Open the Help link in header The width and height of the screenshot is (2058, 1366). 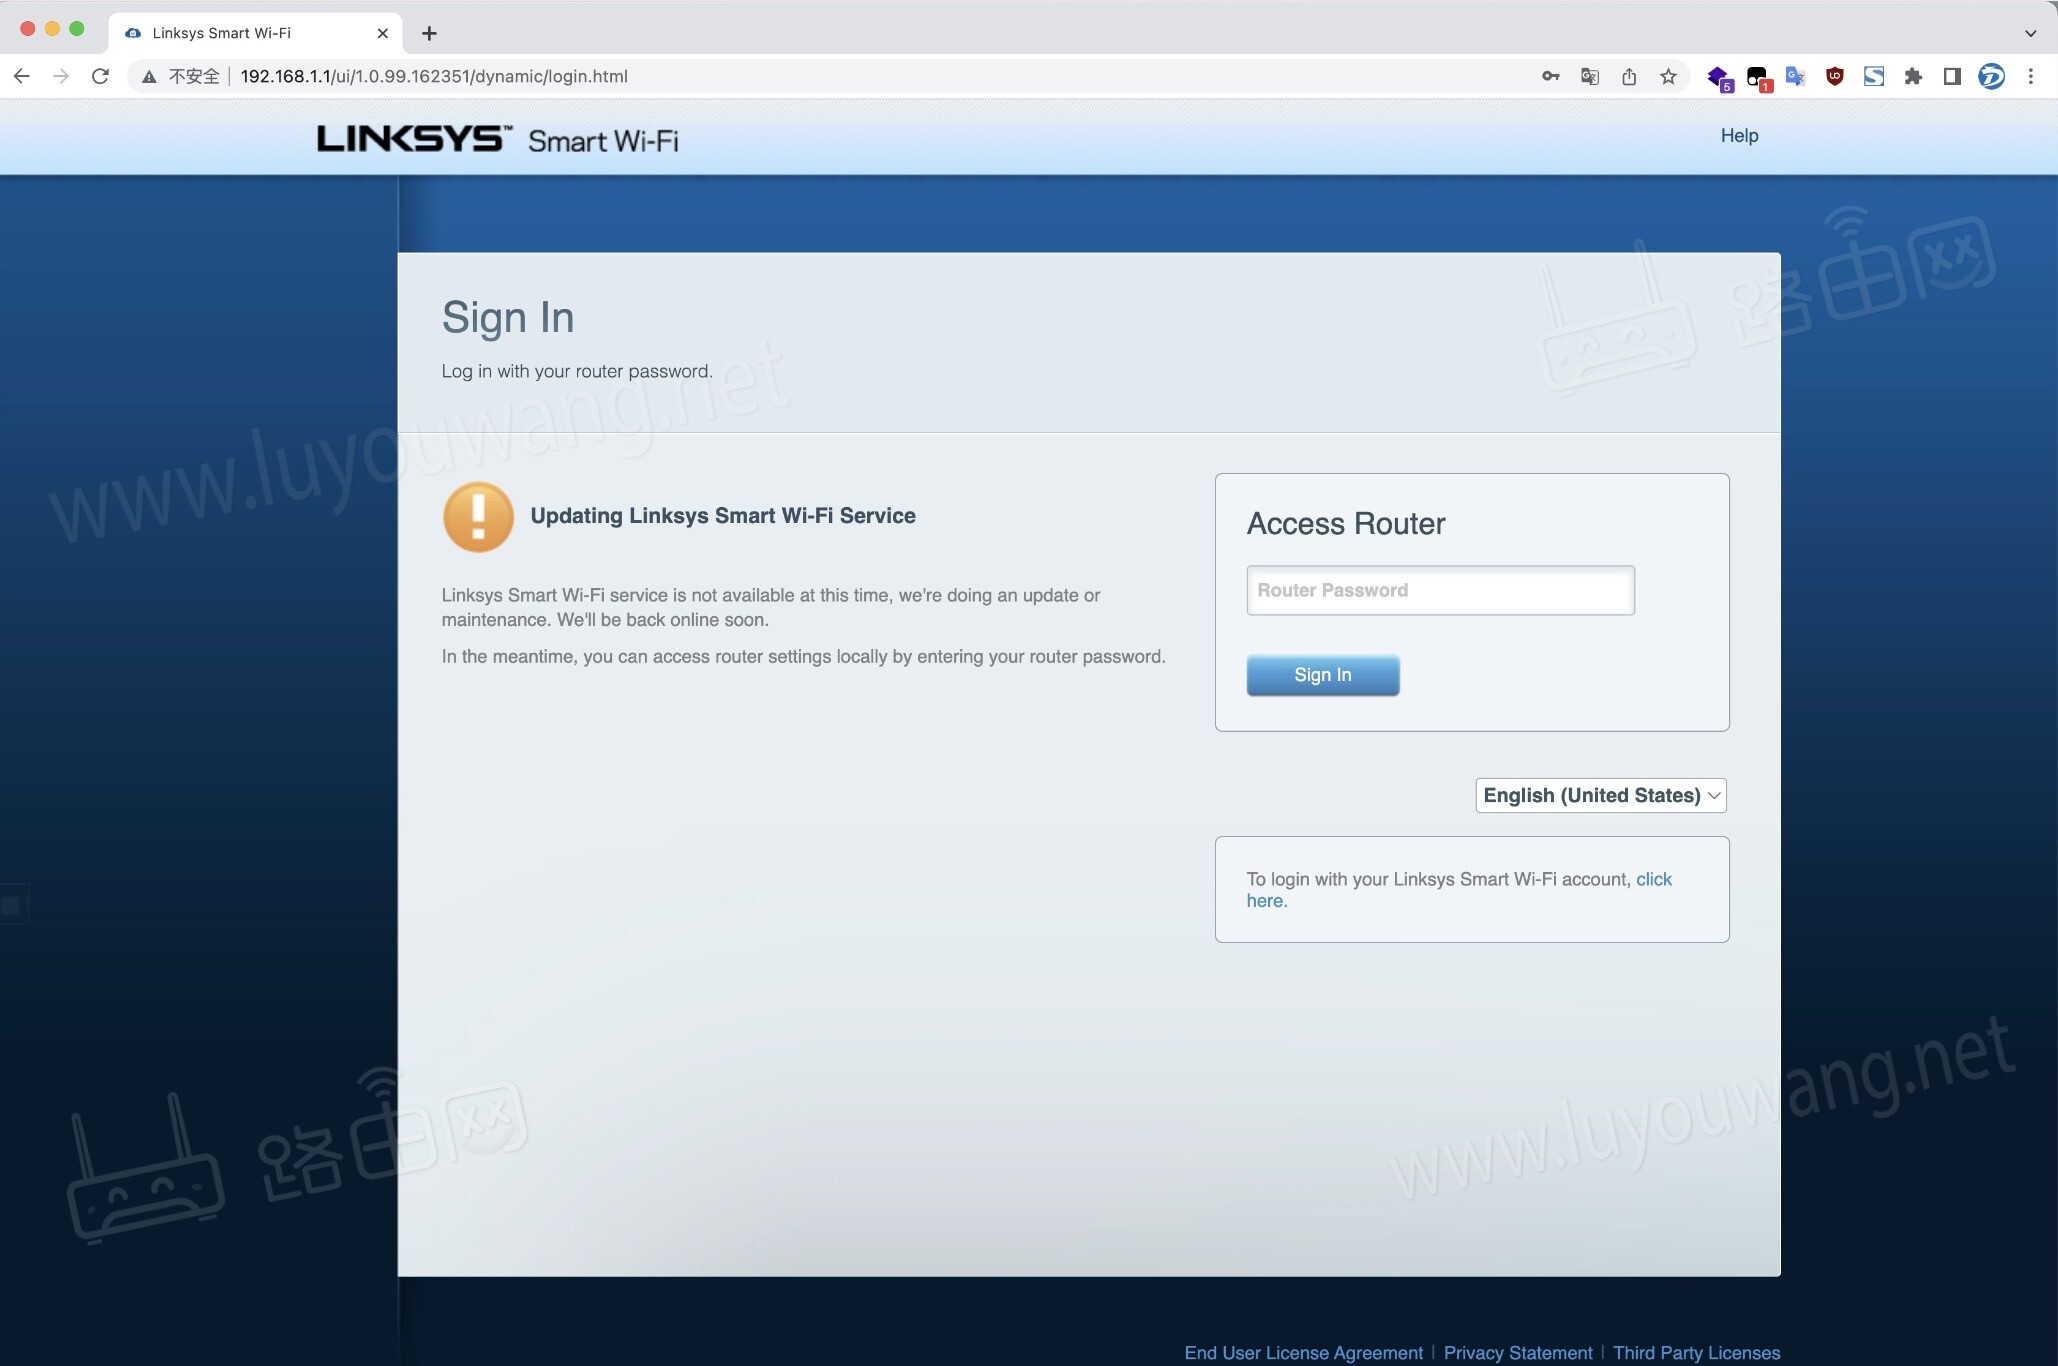click(1739, 135)
